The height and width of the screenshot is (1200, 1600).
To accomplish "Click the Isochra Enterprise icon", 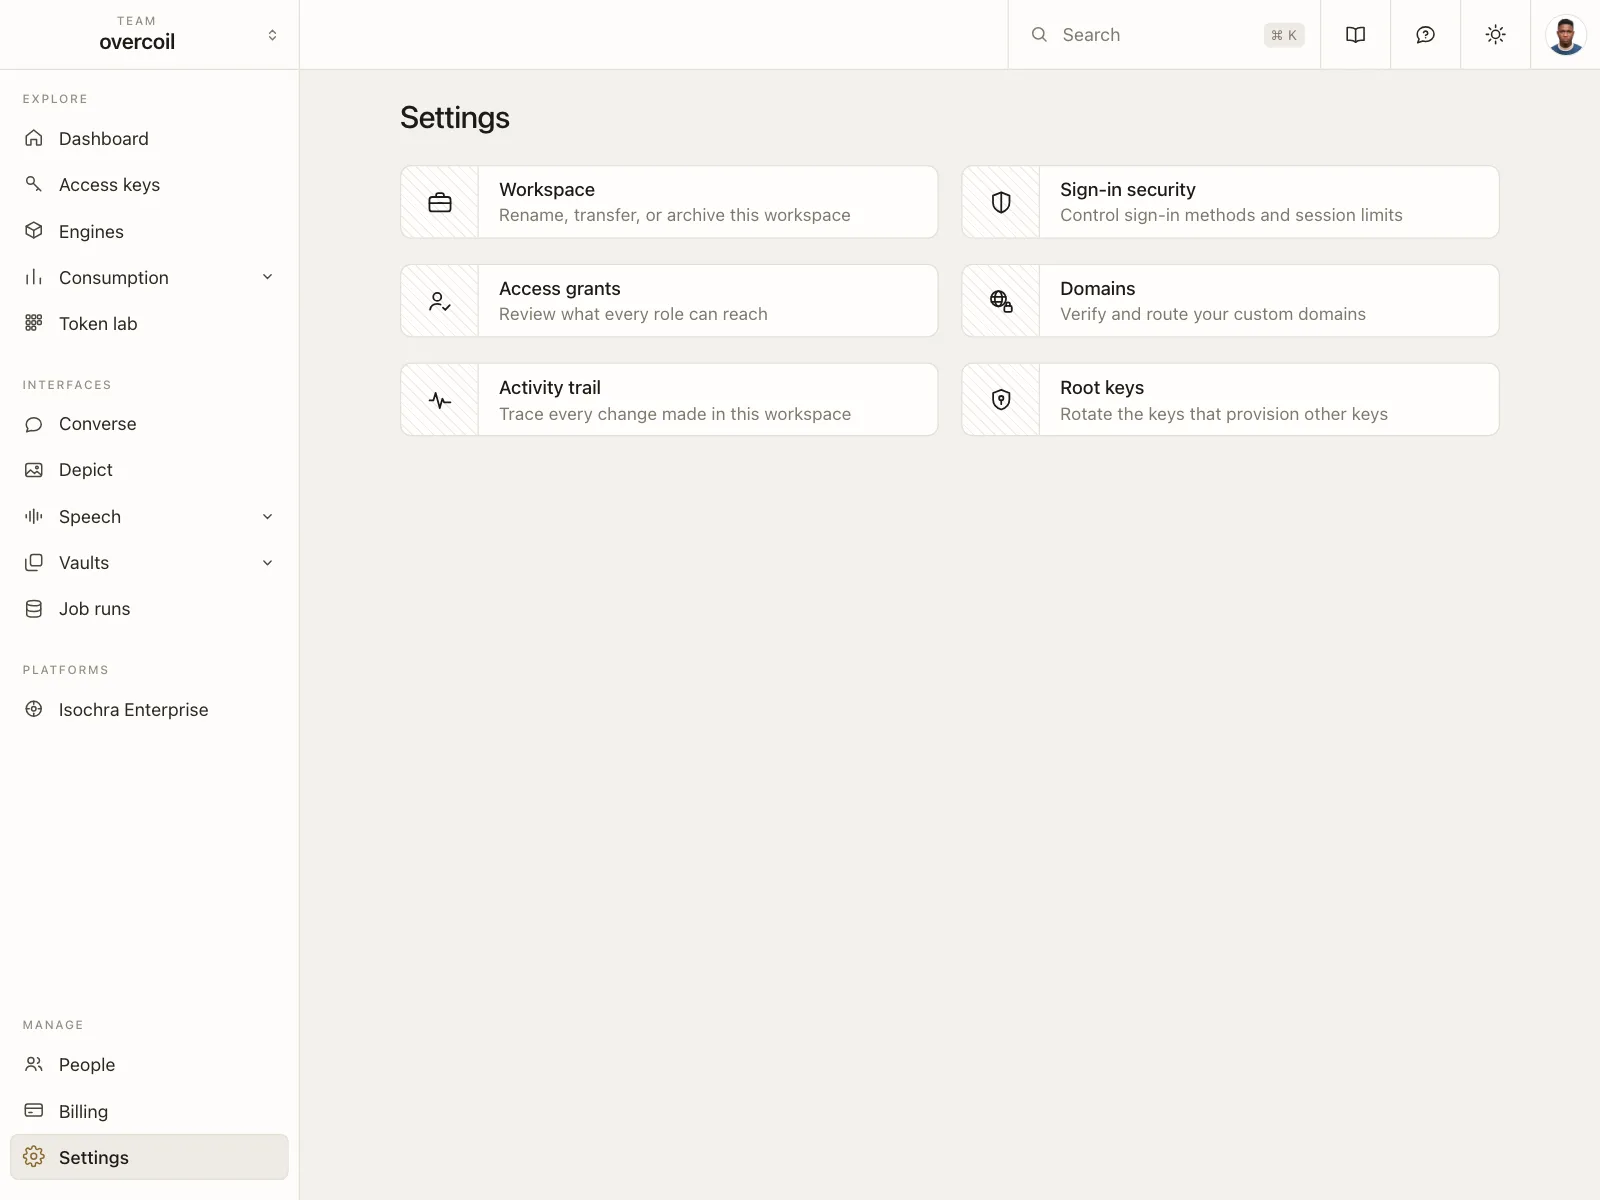I will (x=34, y=709).
